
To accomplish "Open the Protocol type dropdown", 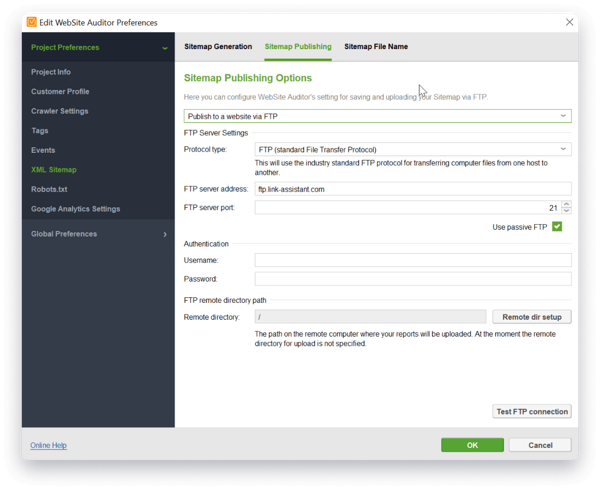I will [412, 149].
